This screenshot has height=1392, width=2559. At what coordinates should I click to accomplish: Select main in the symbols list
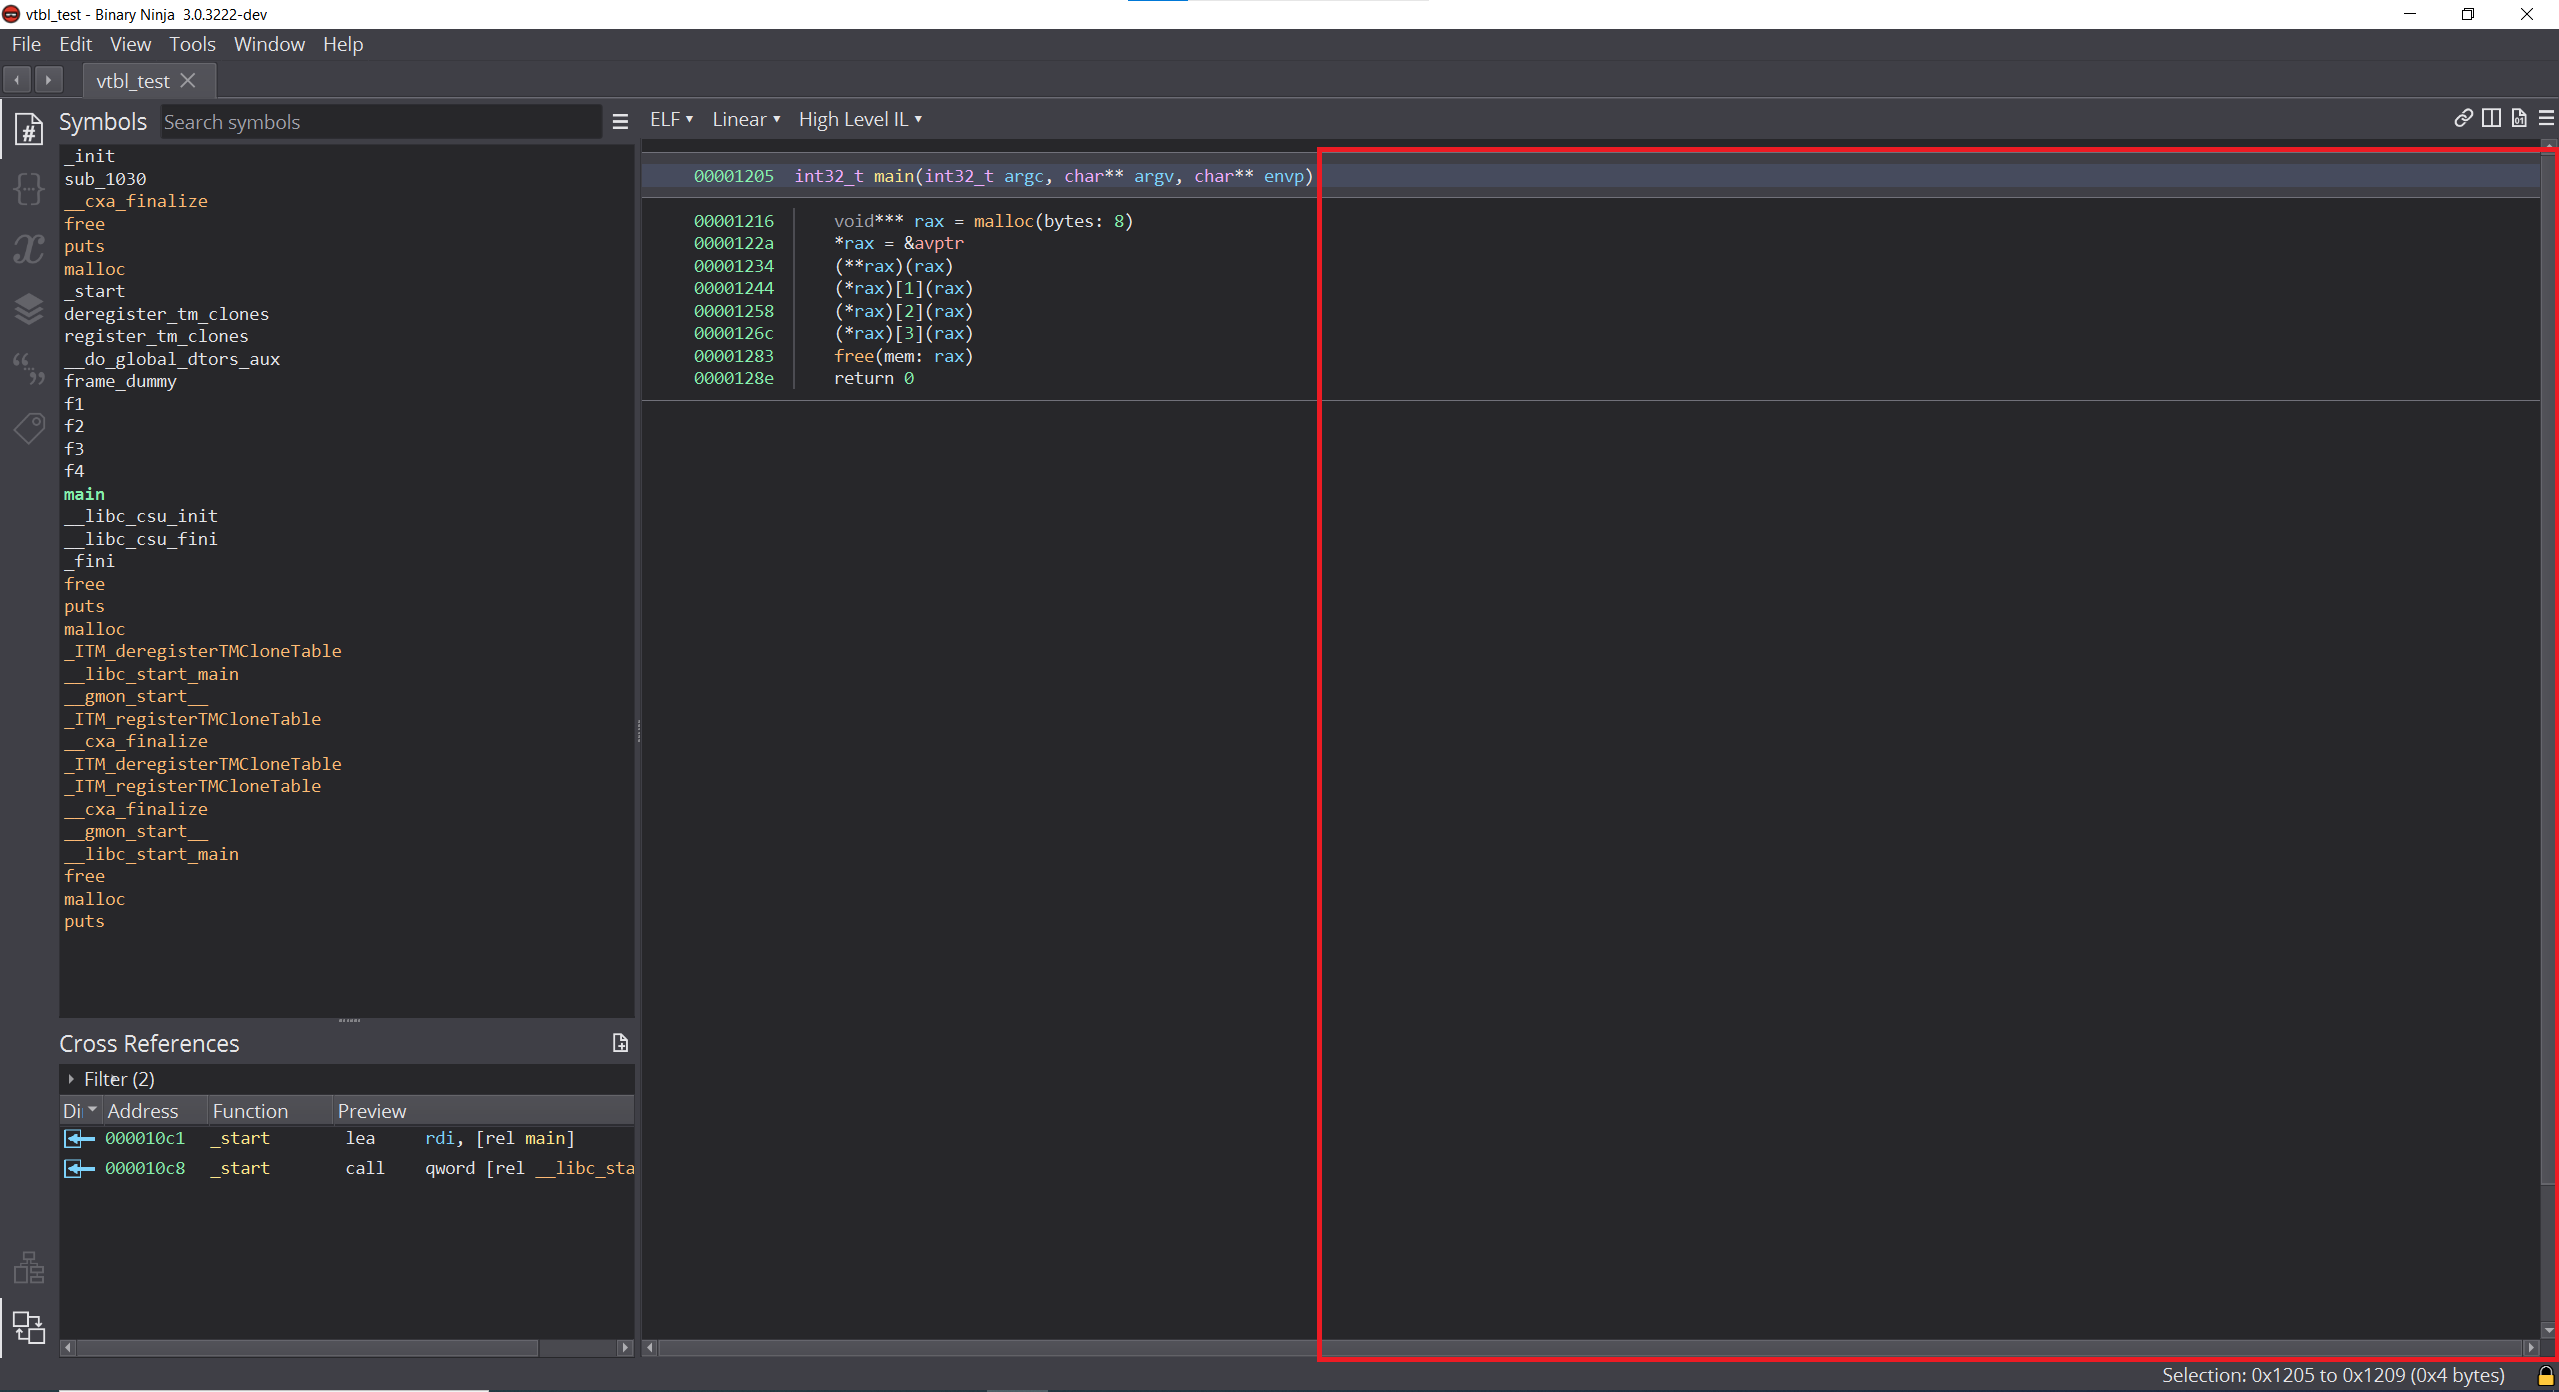[x=84, y=493]
